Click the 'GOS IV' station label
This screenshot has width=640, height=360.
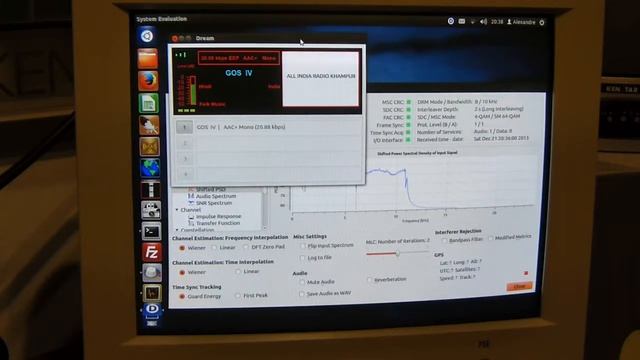[239, 73]
